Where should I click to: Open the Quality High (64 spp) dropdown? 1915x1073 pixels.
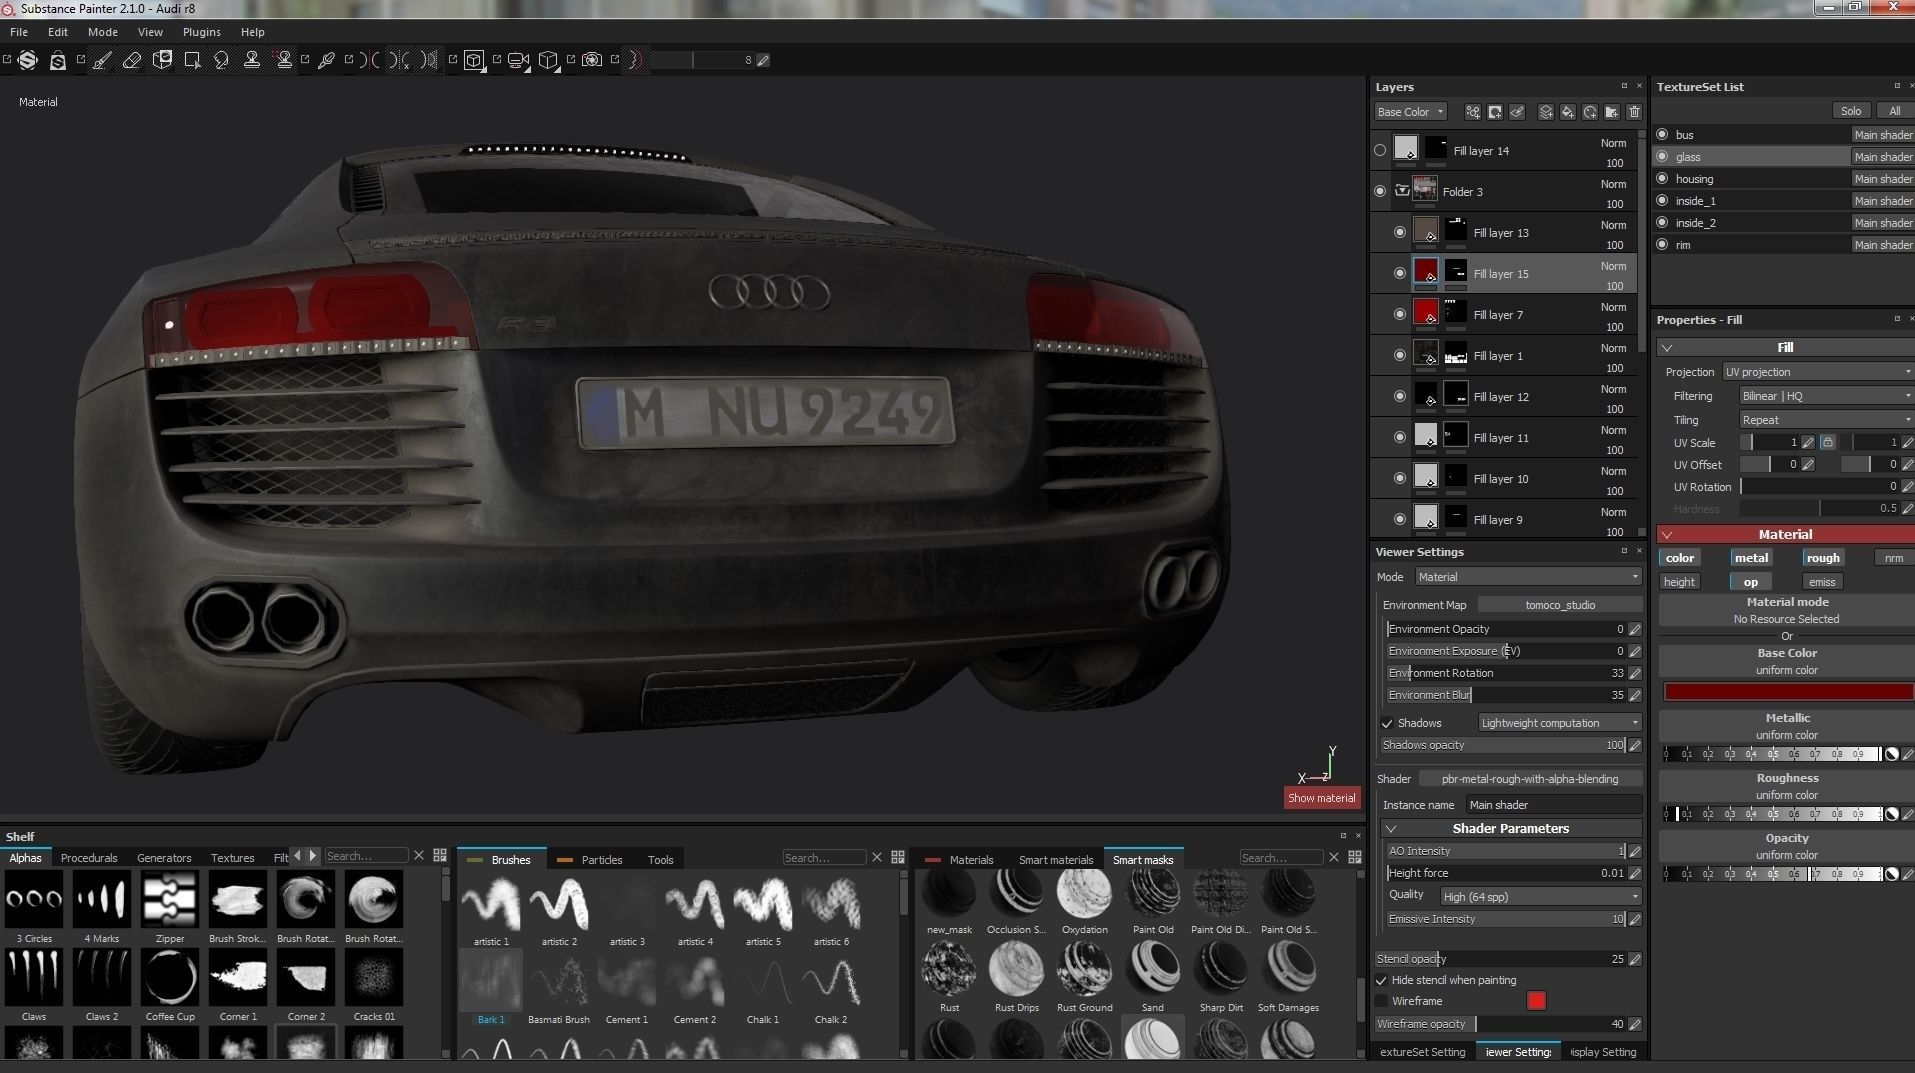pos(1541,897)
